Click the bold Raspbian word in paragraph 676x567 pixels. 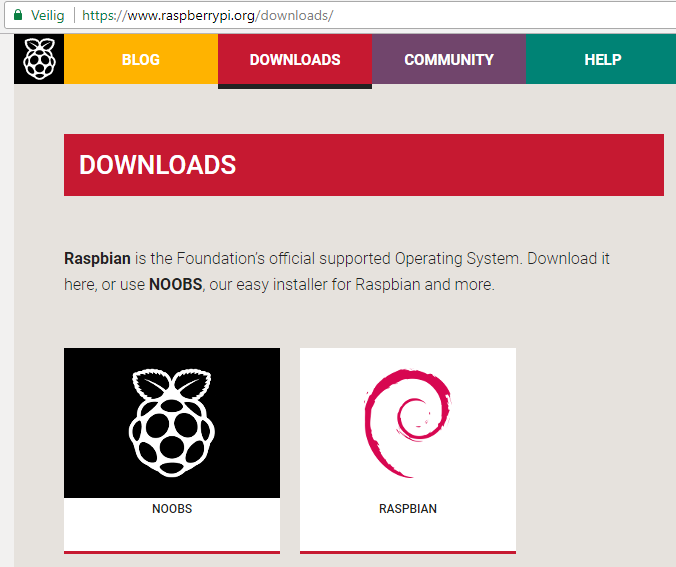tap(97, 259)
